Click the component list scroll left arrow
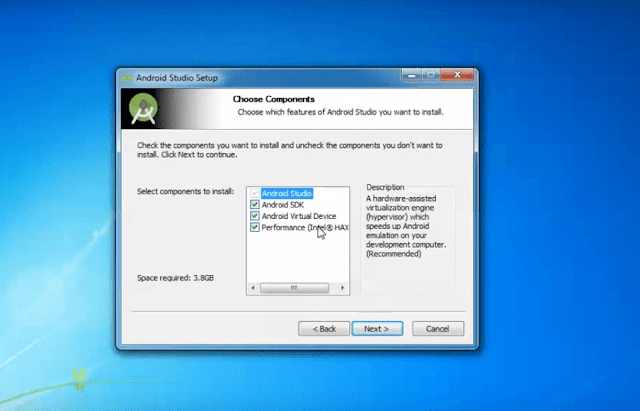This screenshot has width=640, height=411. coord(253,288)
